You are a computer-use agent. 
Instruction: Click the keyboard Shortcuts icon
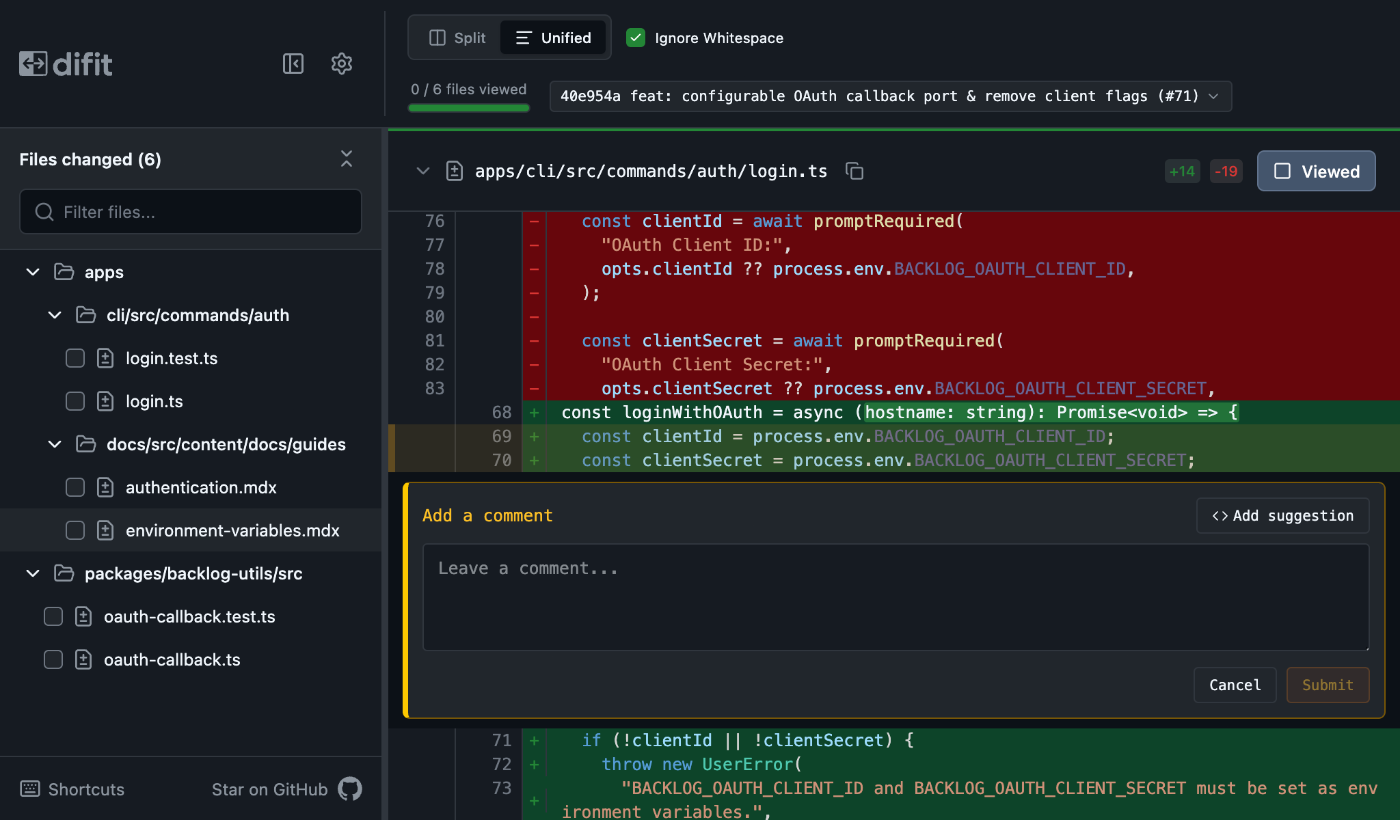30,789
